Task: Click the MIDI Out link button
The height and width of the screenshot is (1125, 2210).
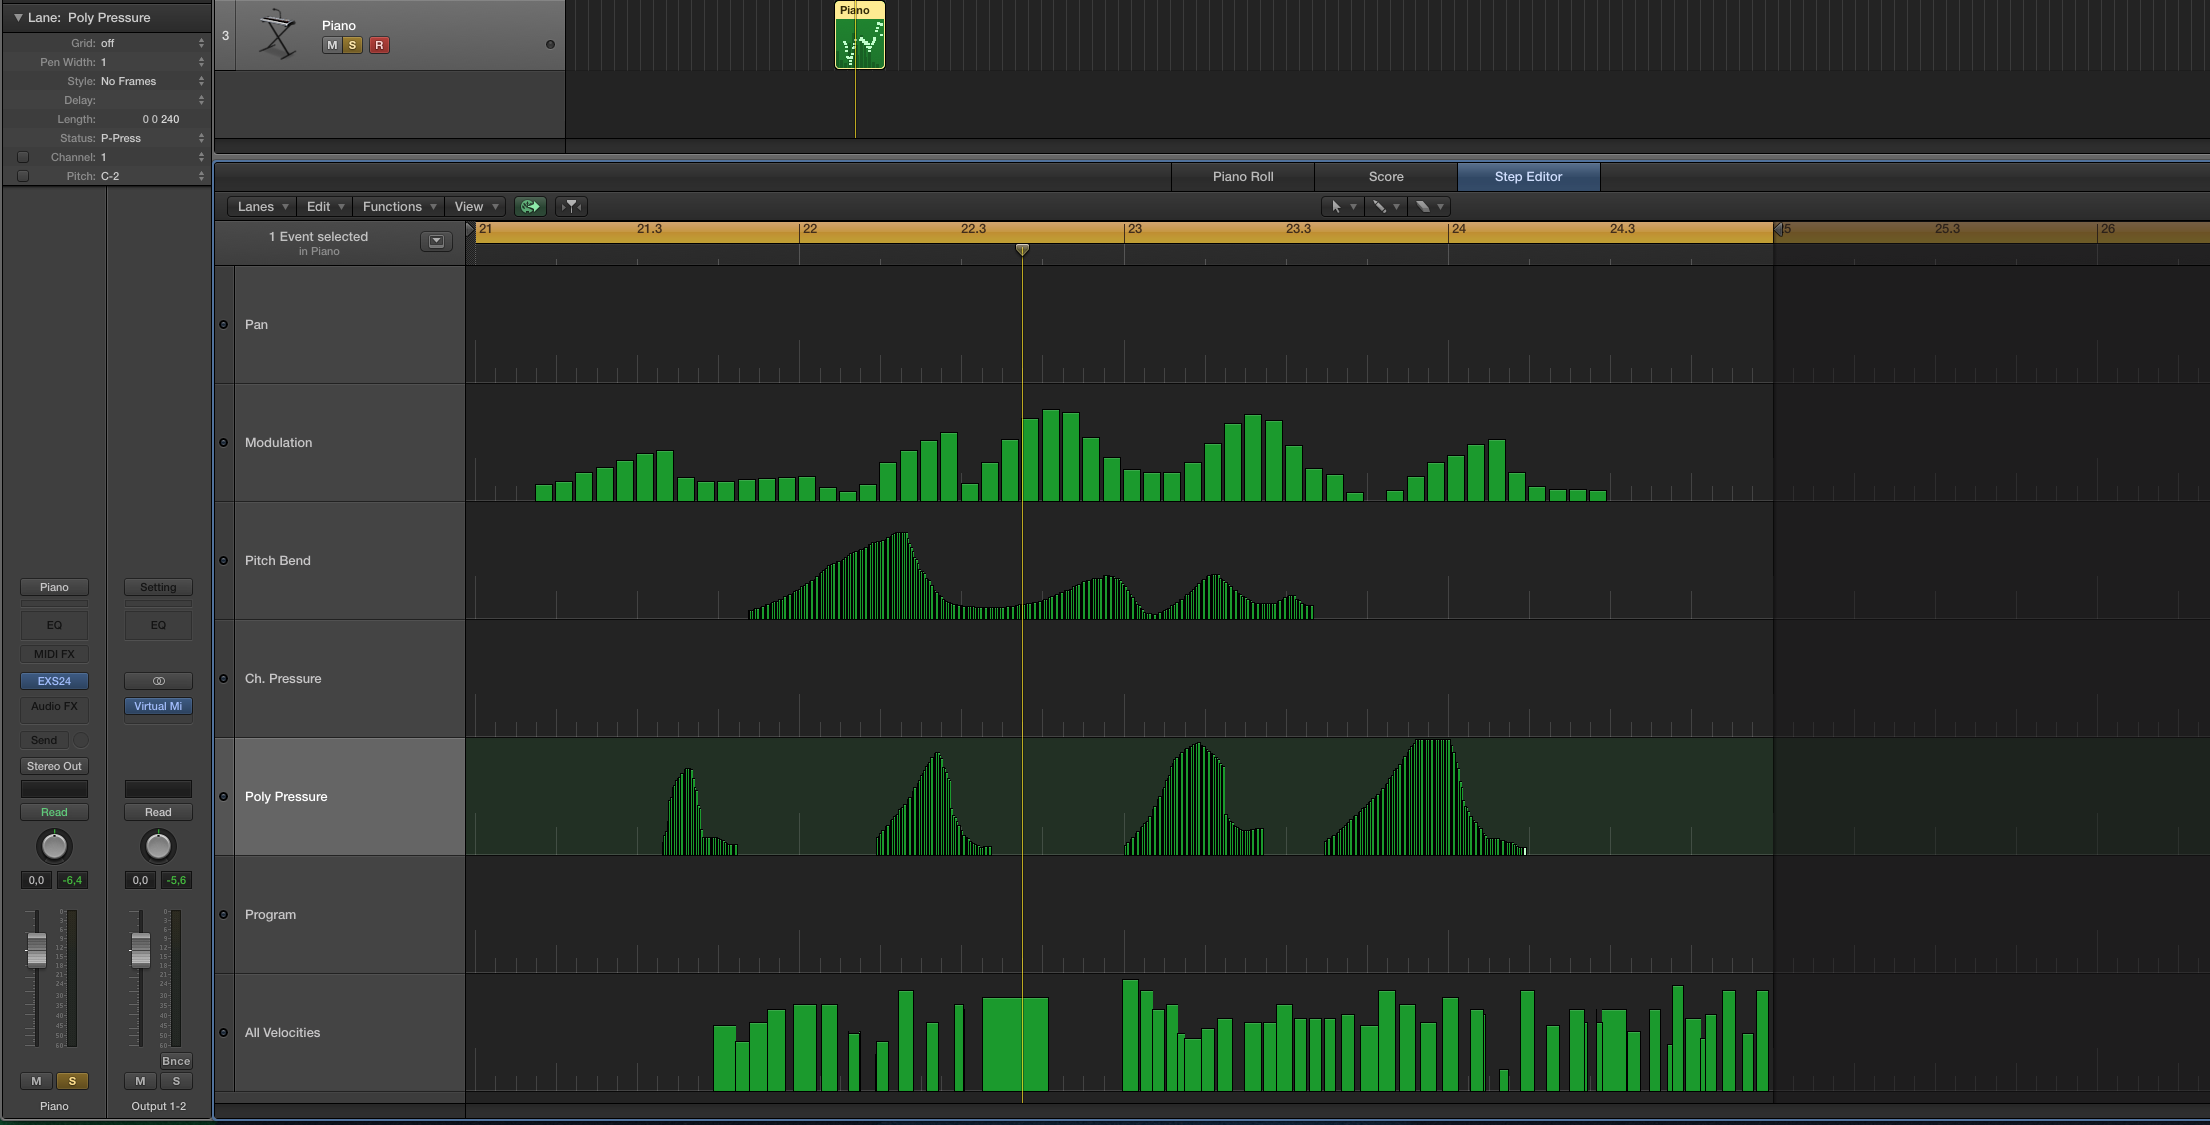Action: [530, 206]
